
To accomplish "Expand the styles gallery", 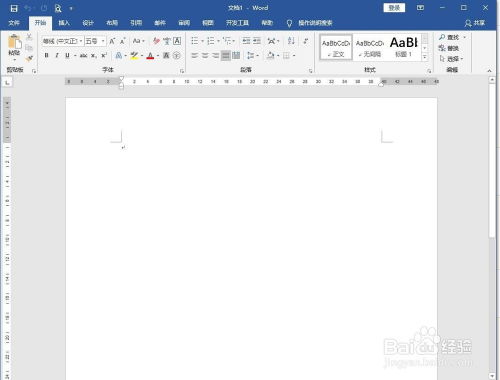I will point(425,57).
